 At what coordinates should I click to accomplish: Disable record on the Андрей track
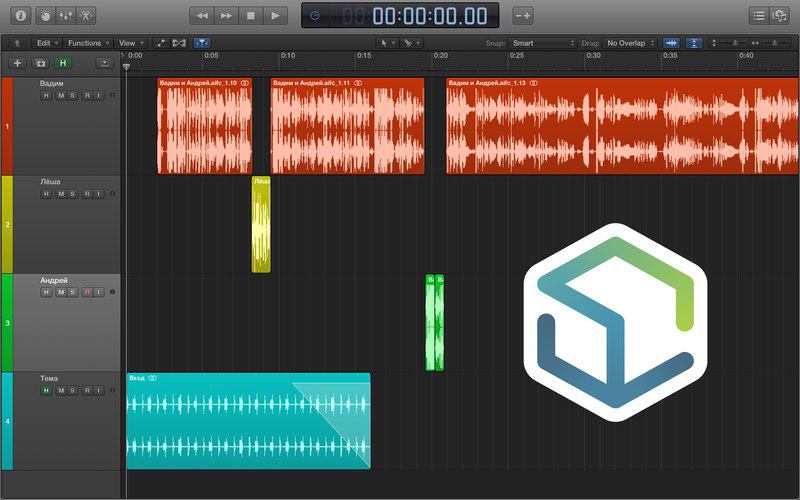coord(87,292)
